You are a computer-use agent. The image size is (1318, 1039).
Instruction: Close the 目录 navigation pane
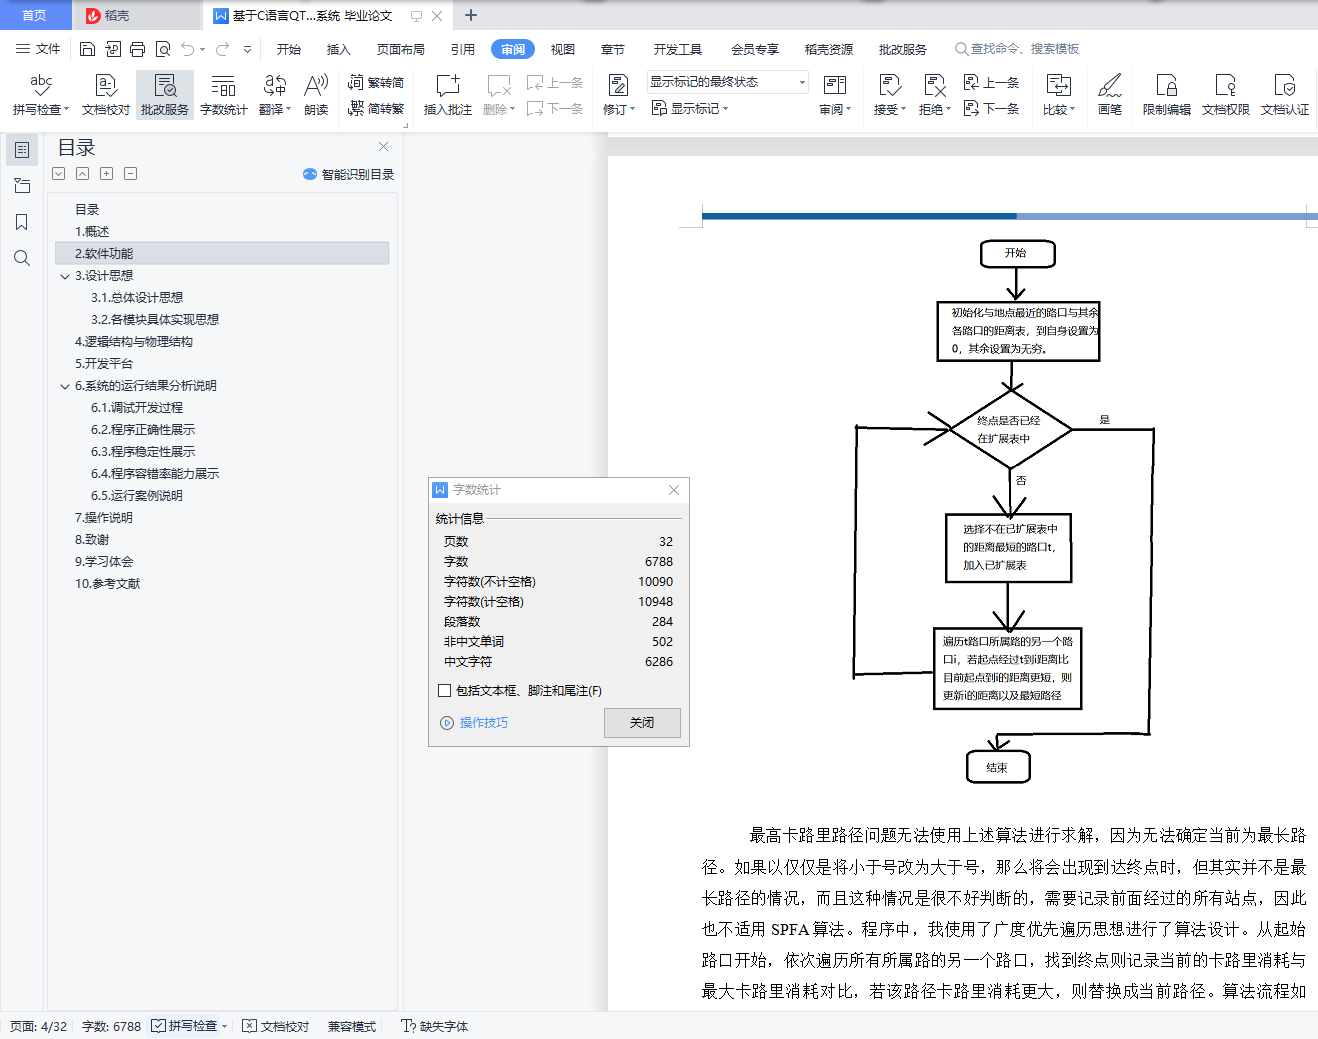tap(383, 146)
